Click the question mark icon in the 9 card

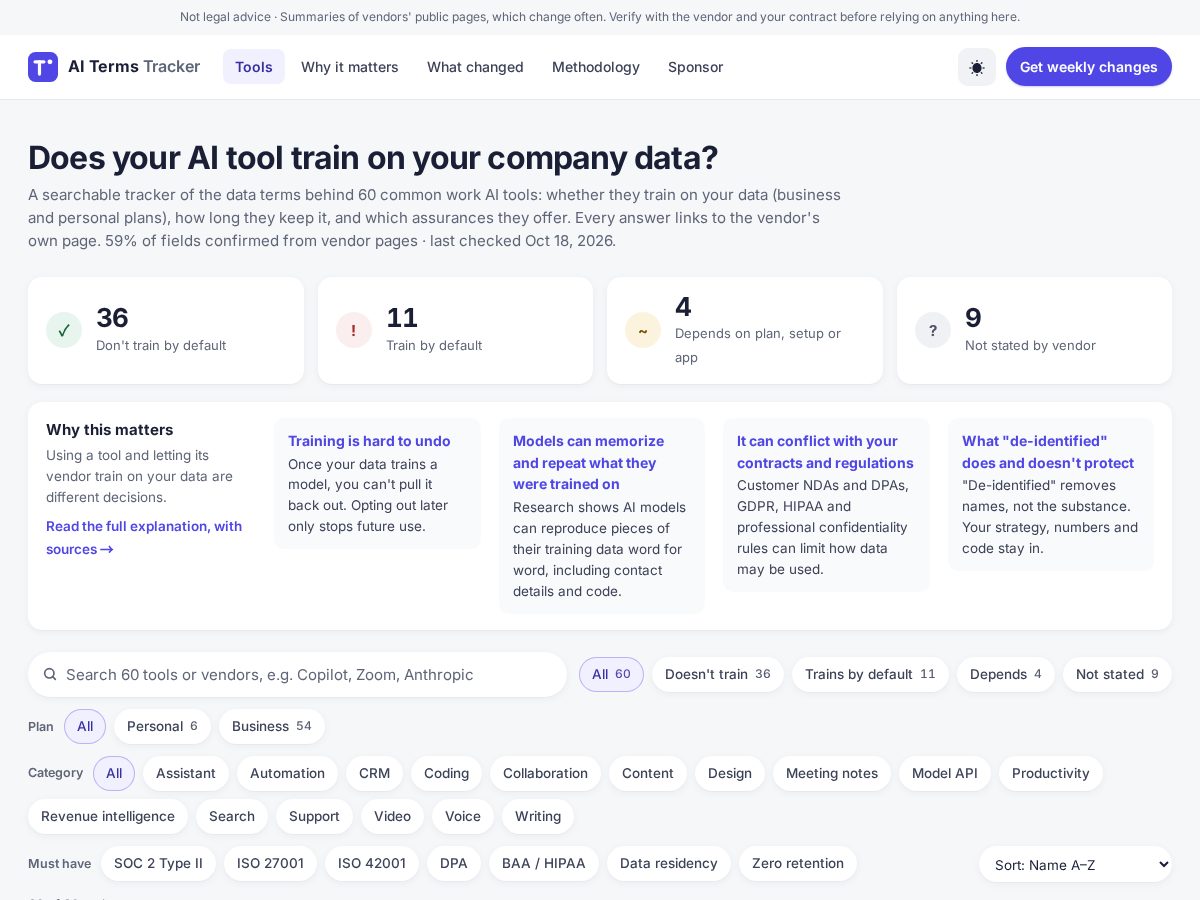coord(933,330)
